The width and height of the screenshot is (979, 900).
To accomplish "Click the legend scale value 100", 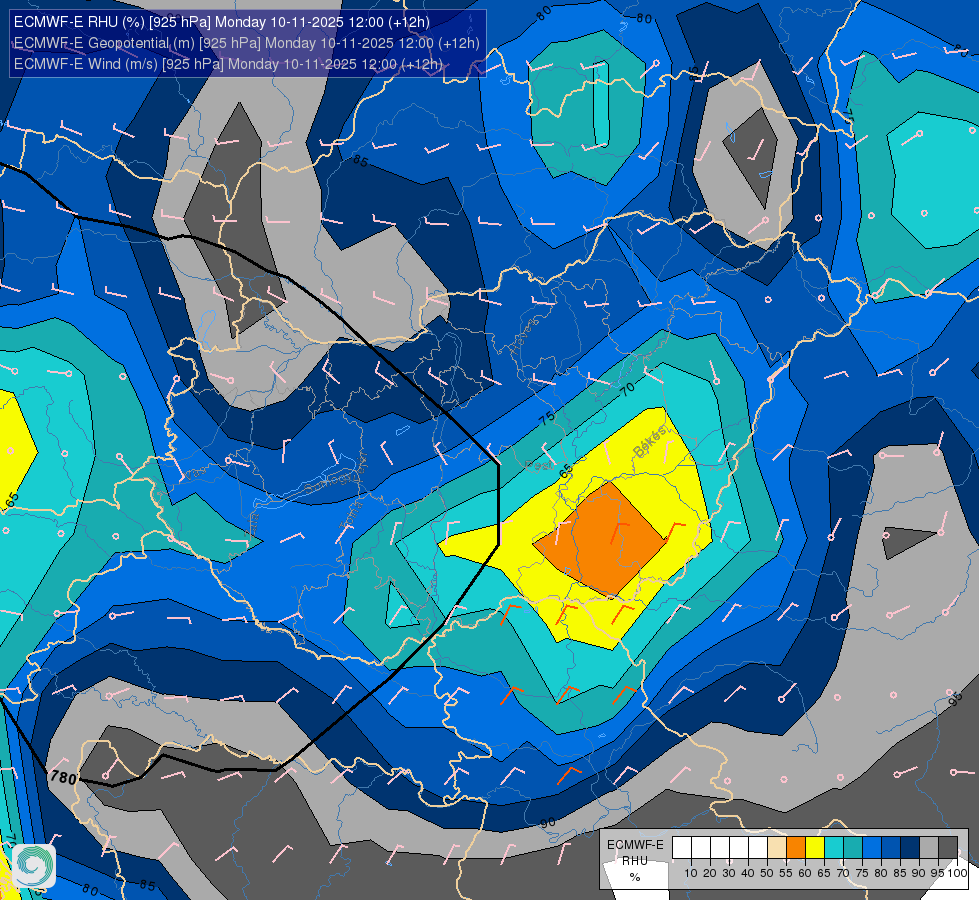I will click(x=957, y=873).
